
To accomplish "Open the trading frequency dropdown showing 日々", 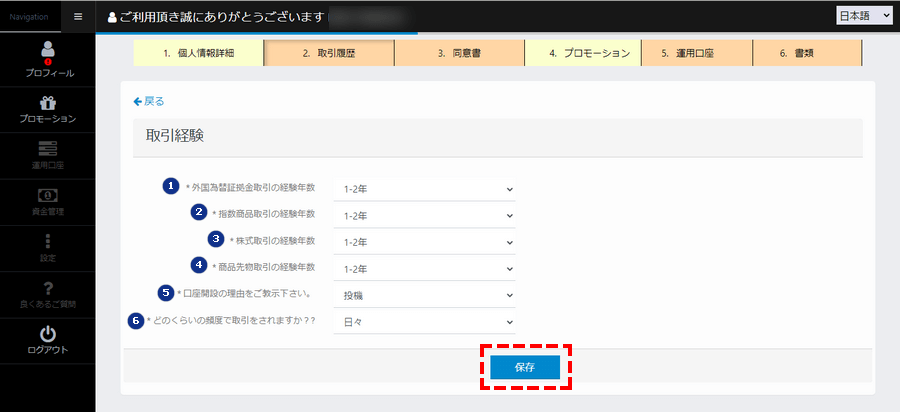I will click(424, 322).
